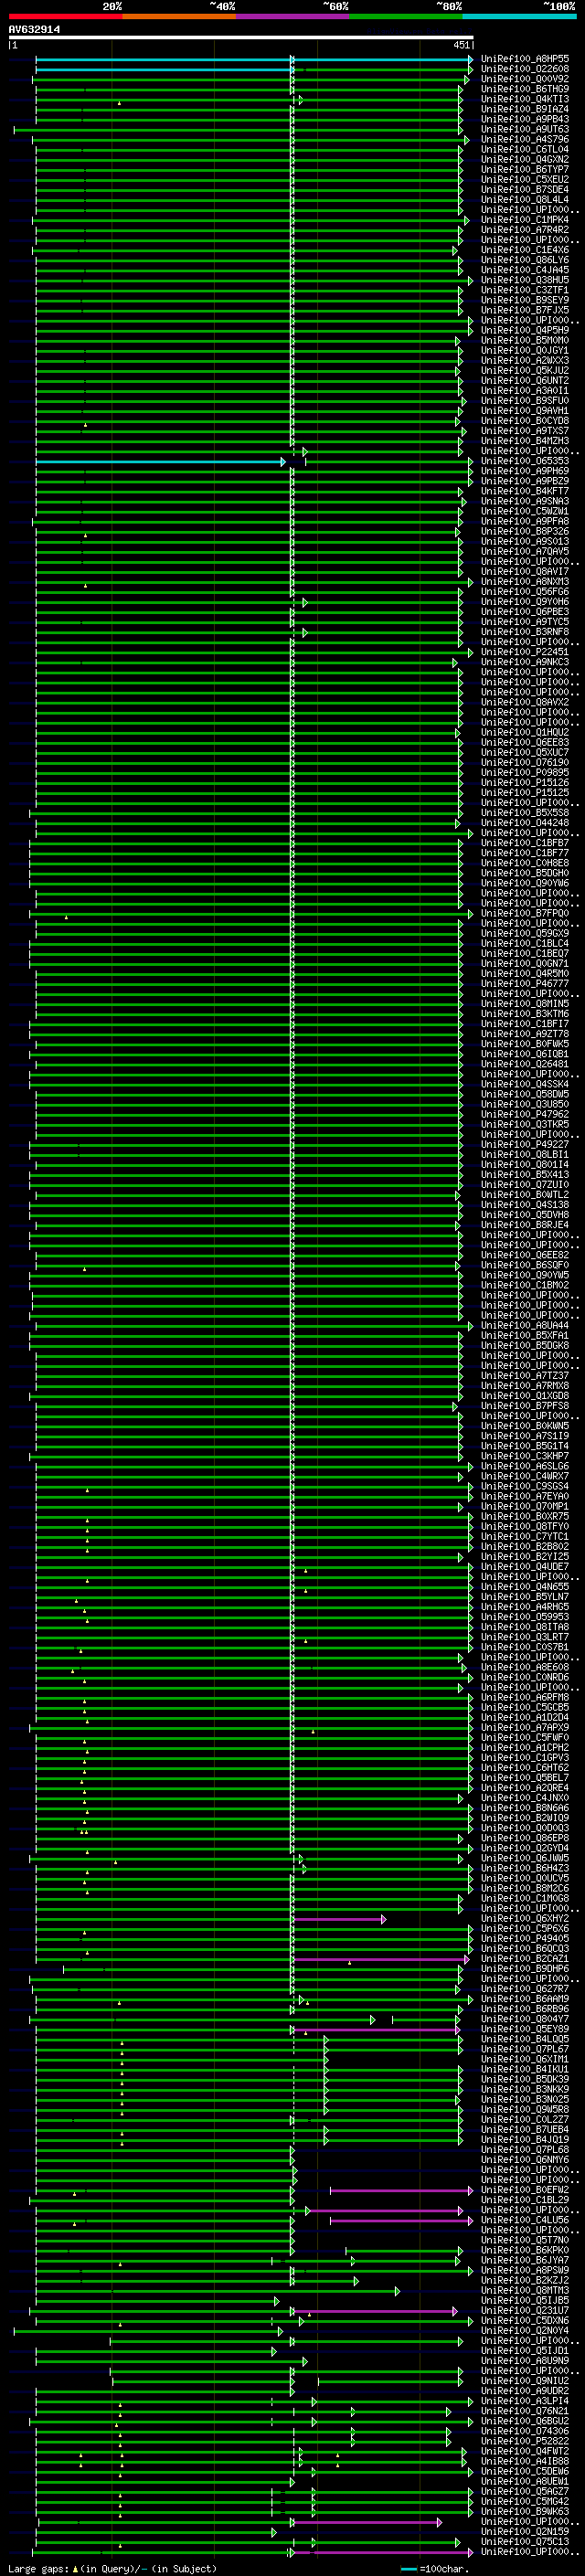
Task: Click the orange ~40% legend bar
Action: pos(179,16)
